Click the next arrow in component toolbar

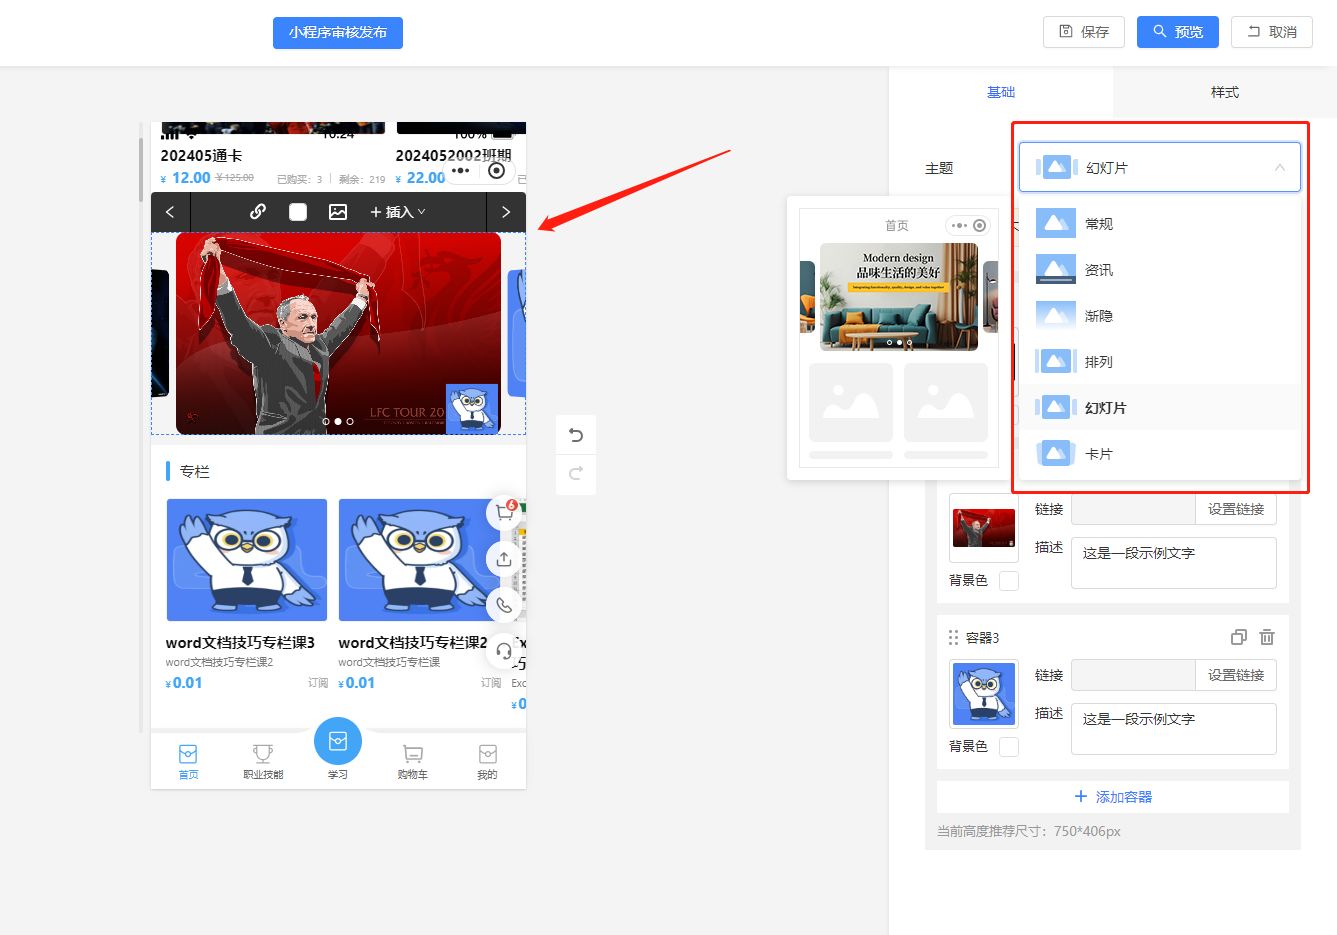(x=506, y=212)
